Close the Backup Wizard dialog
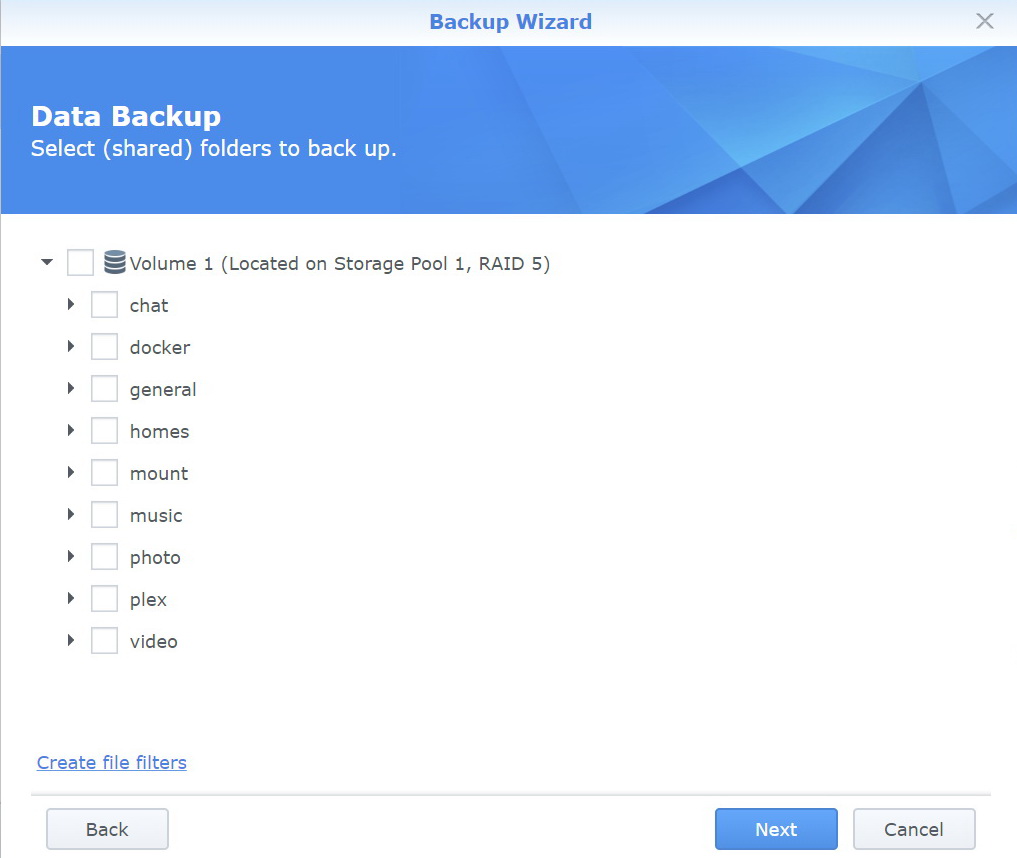 point(985,21)
